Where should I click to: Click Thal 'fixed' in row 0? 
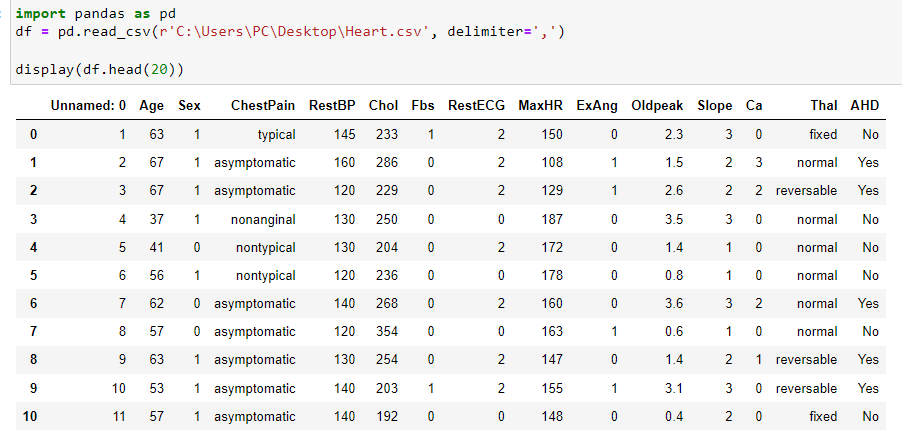[x=823, y=135]
